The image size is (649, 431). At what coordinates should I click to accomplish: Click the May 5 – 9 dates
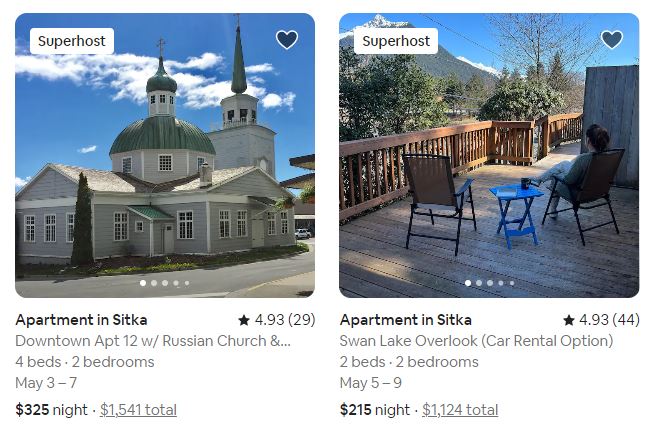pos(370,383)
